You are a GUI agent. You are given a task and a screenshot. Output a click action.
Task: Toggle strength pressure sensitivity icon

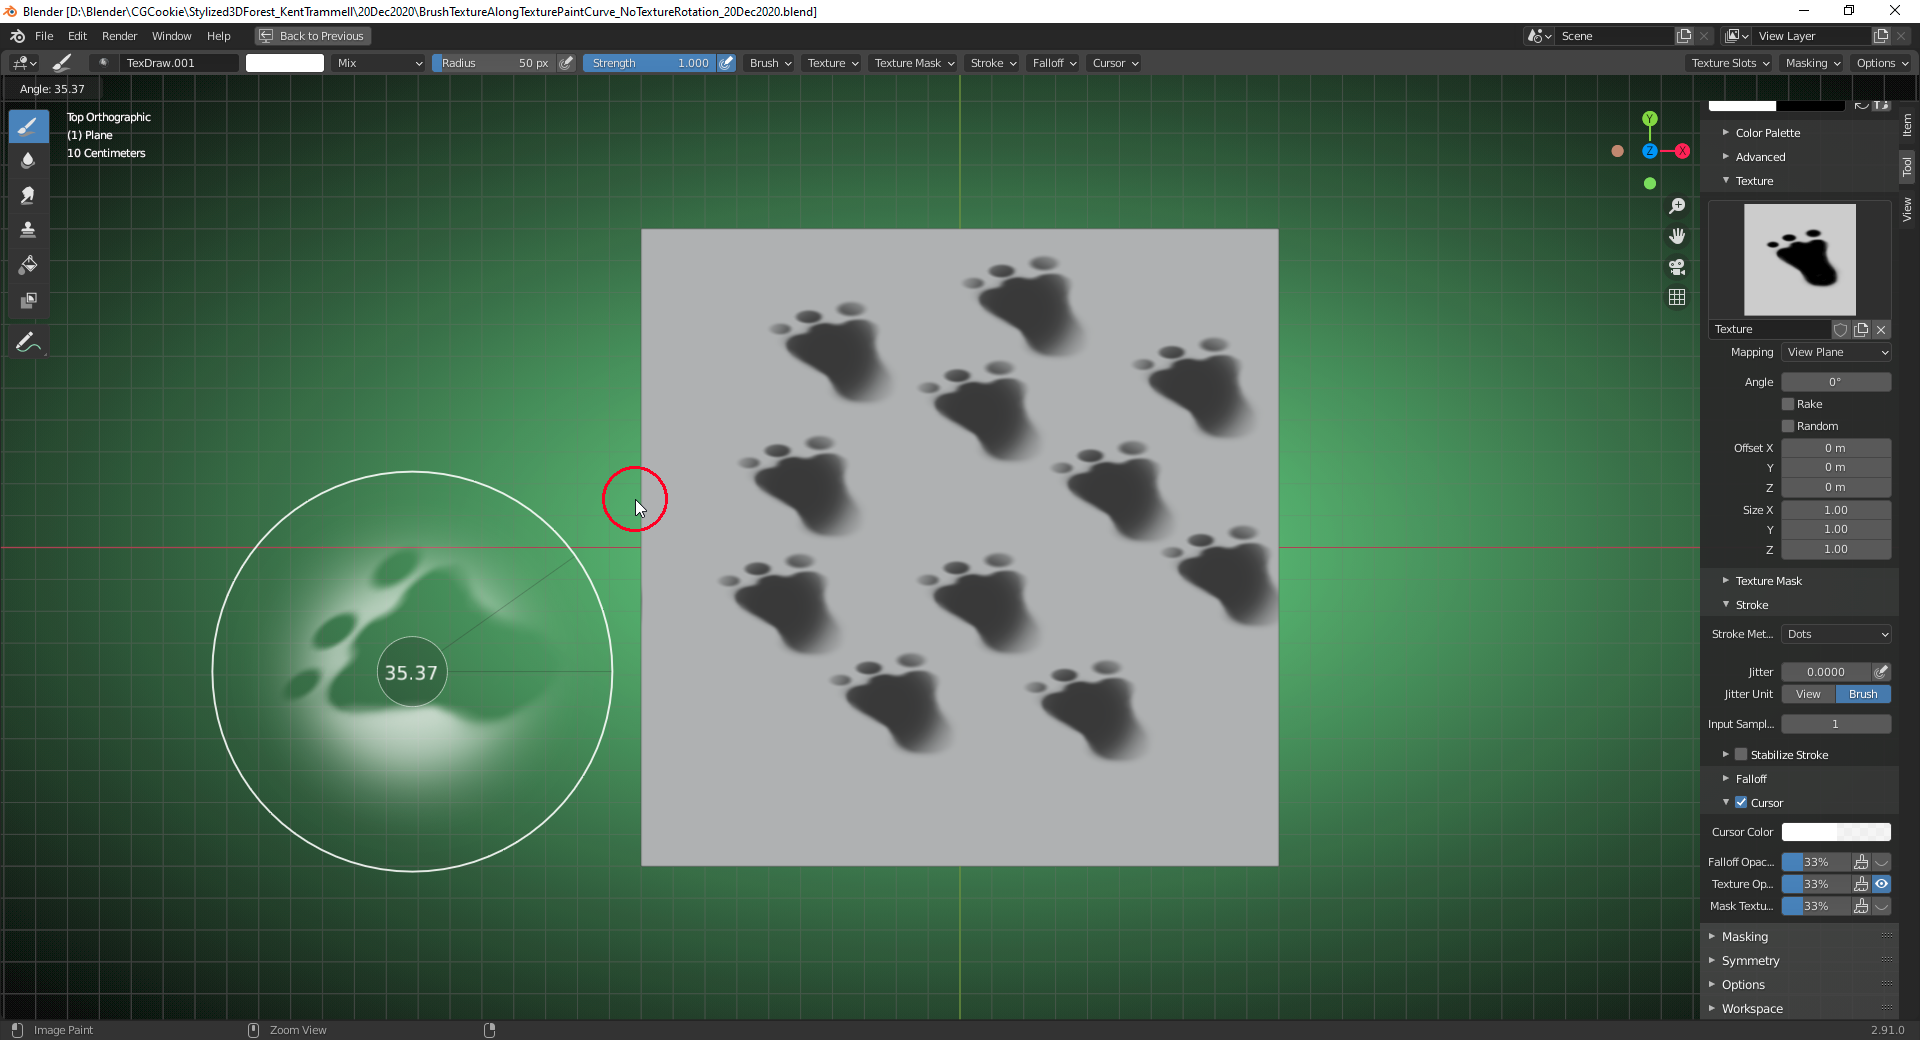click(x=727, y=63)
